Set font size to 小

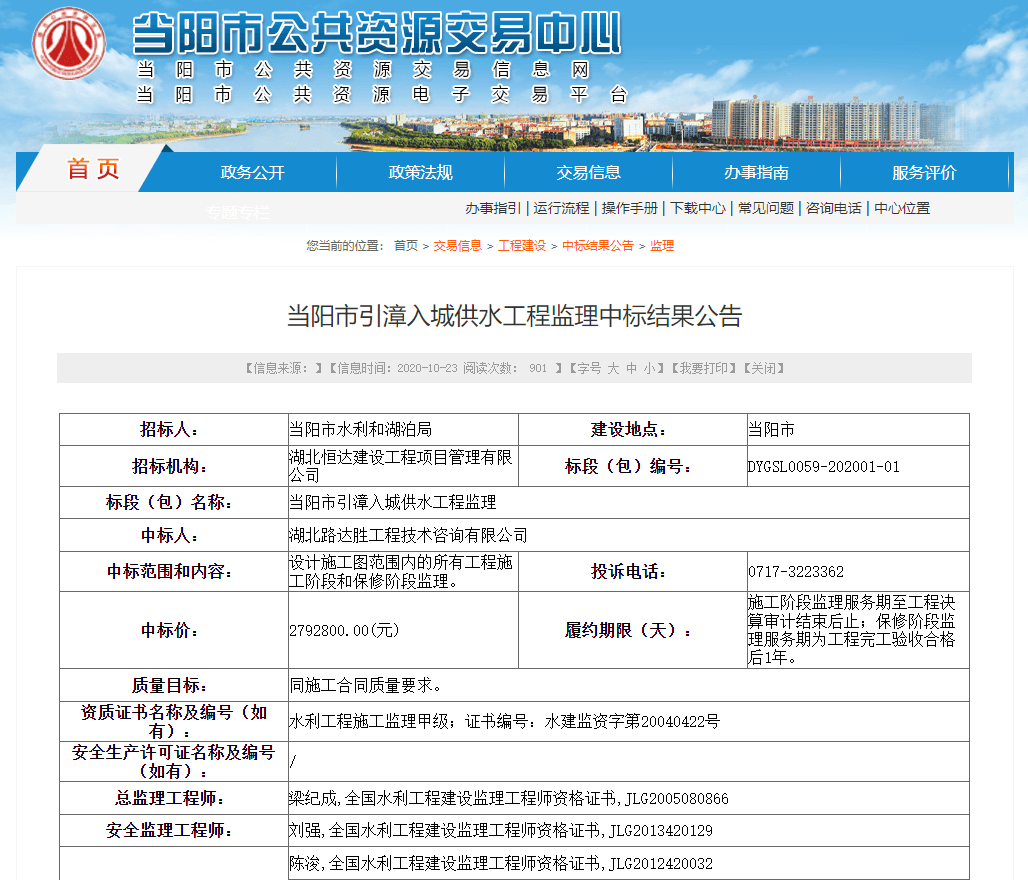649,368
